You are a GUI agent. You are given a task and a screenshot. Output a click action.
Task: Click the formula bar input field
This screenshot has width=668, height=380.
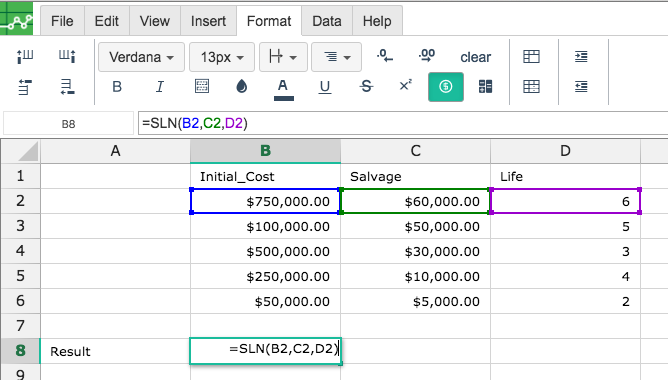click(403, 123)
